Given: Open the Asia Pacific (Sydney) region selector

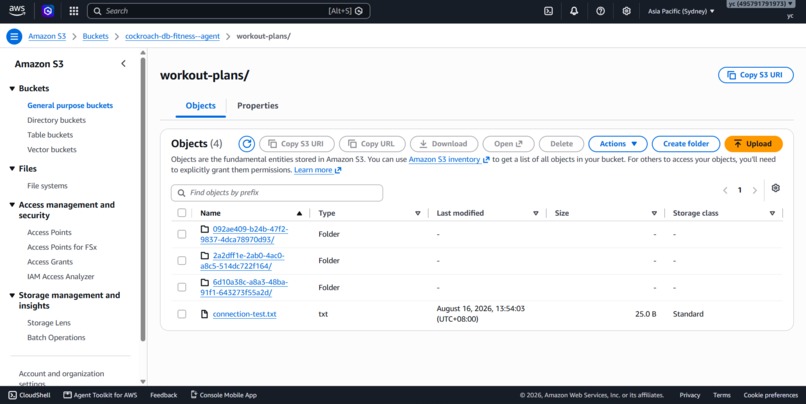Looking at the screenshot, I should [681, 11].
